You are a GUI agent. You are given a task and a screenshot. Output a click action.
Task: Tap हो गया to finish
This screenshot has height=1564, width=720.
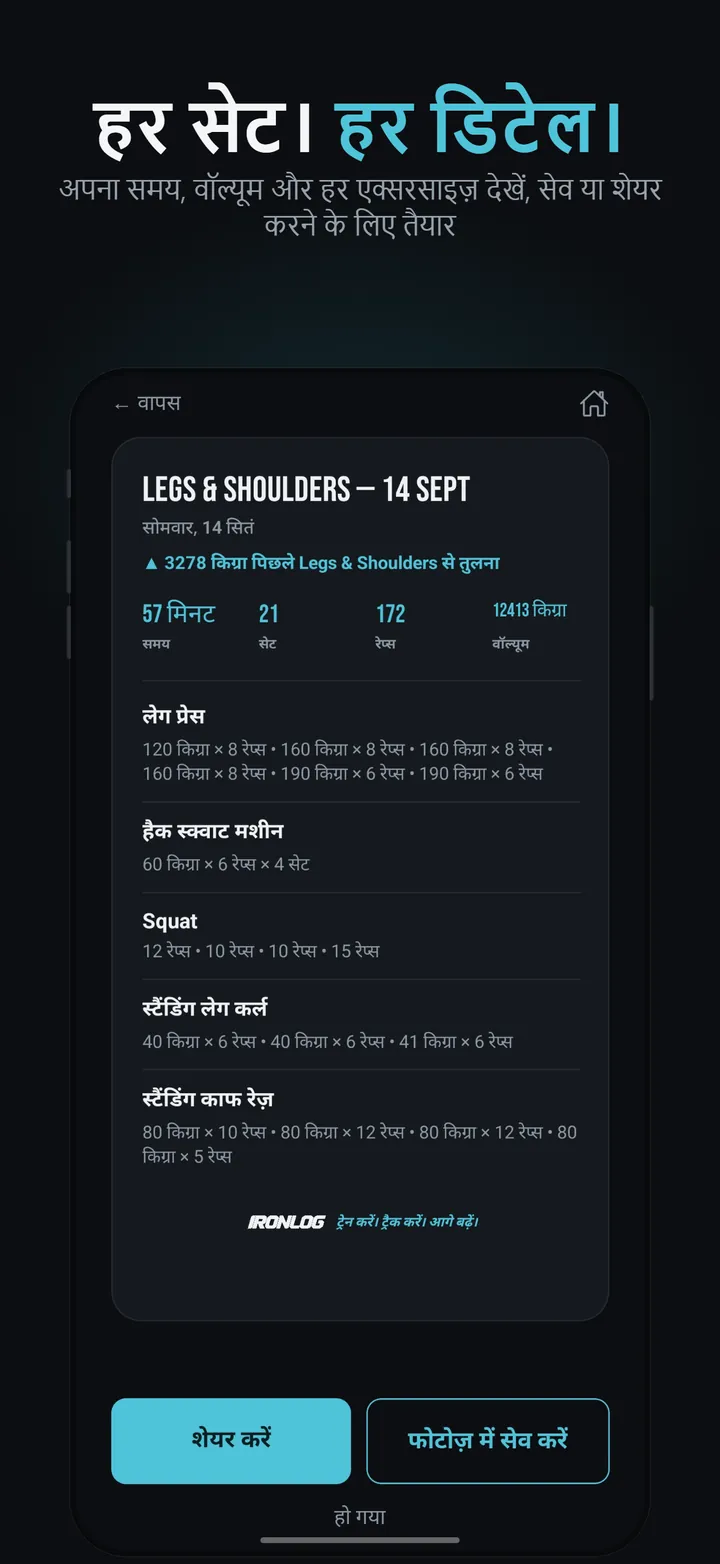pos(360,1516)
